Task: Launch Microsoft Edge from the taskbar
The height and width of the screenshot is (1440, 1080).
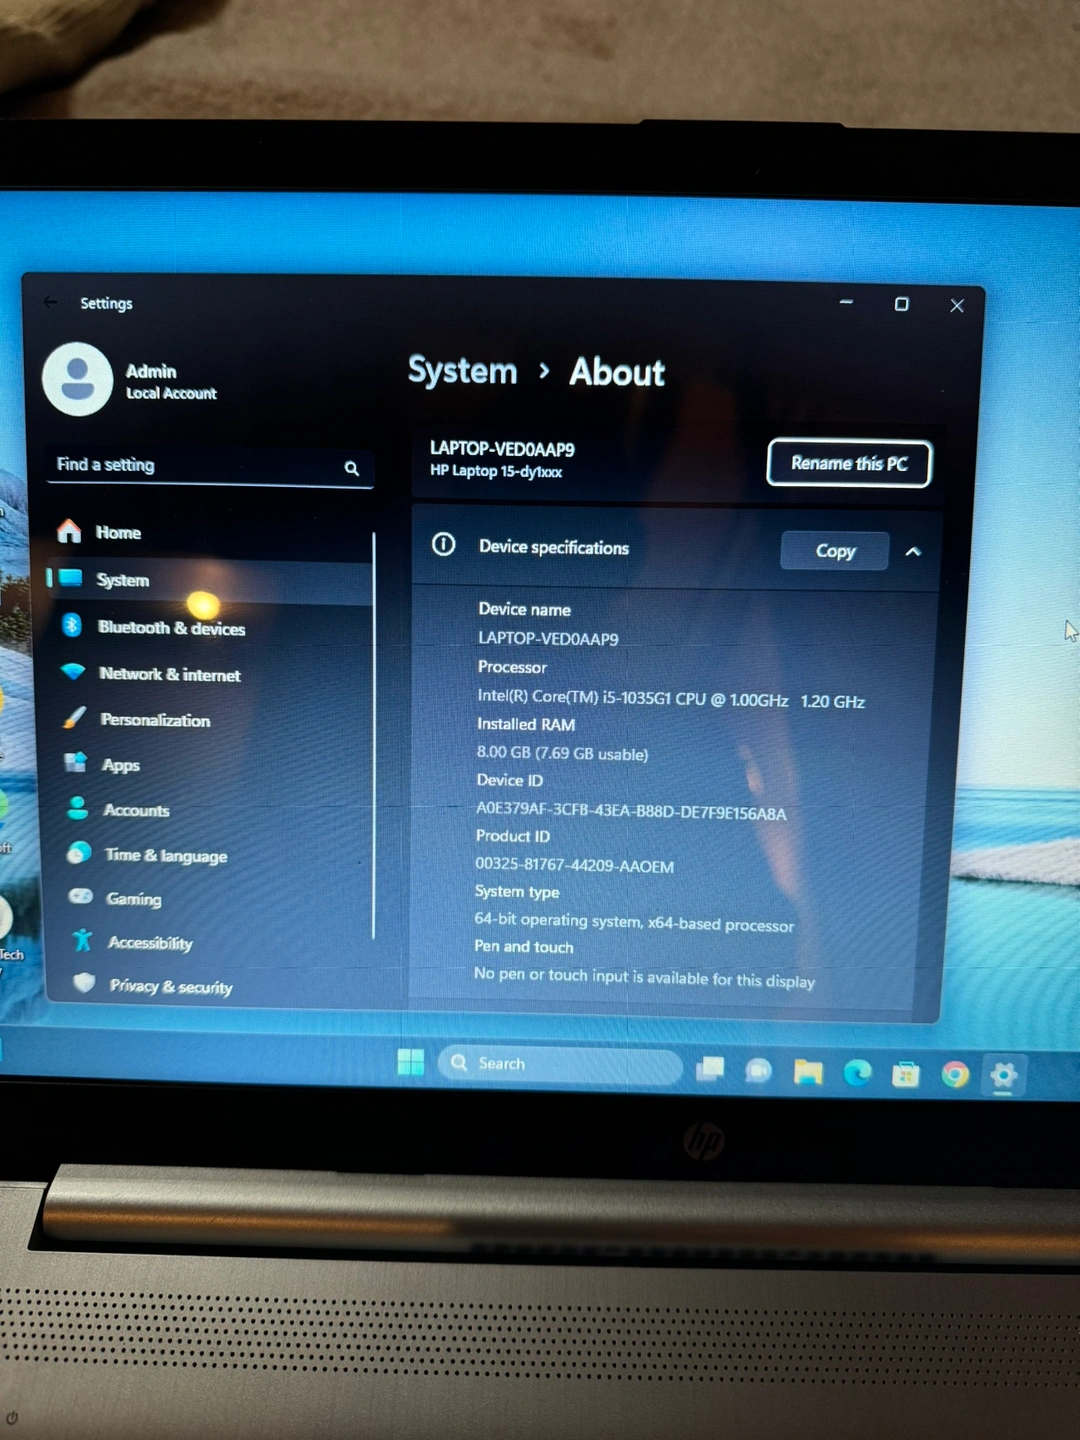Action: point(857,1073)
